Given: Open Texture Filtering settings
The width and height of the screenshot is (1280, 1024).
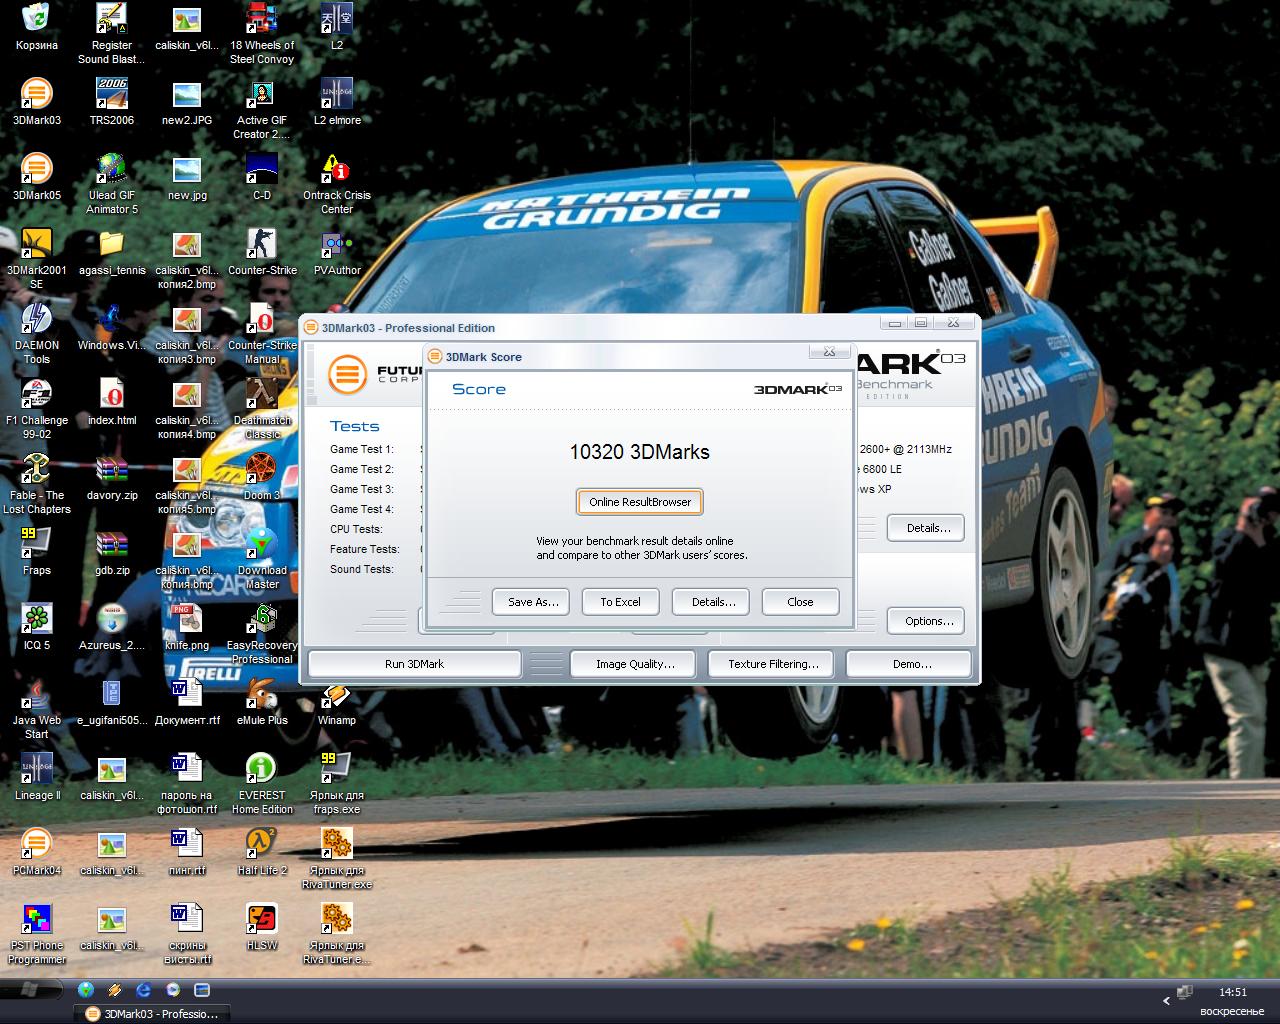Looking at the screenshot, I should click(x=772, y=664).
